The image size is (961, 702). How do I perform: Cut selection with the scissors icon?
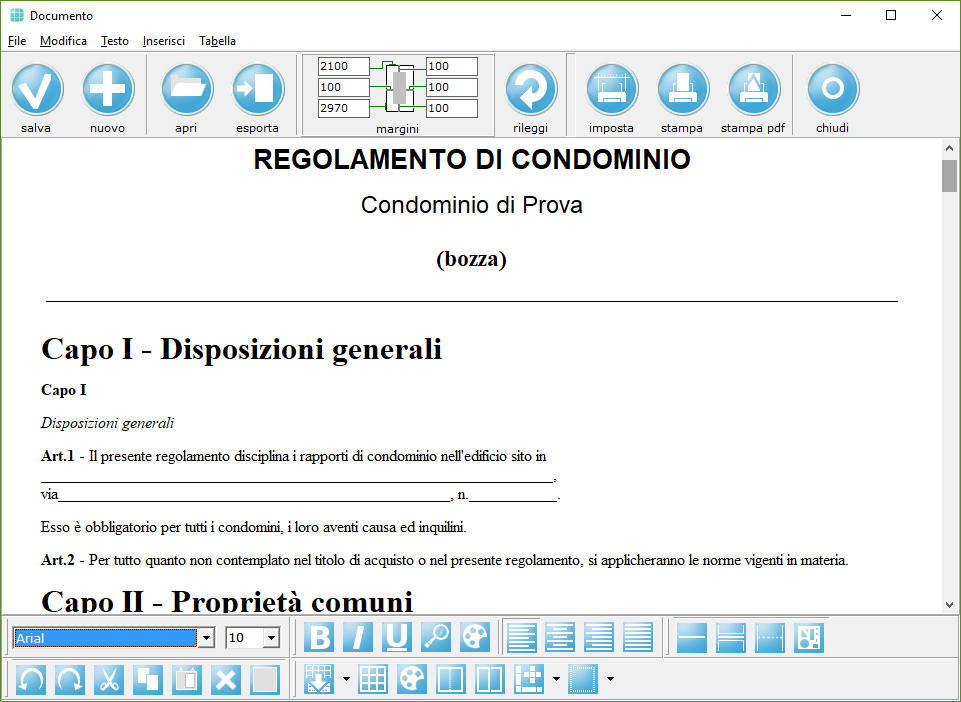[109, 679]
